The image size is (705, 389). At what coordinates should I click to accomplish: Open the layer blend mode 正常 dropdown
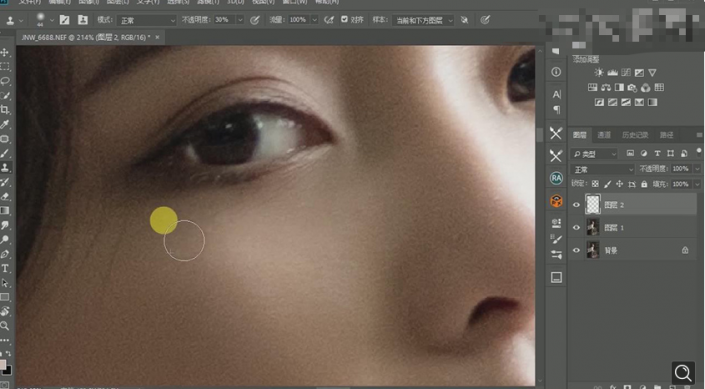[602, 169]
